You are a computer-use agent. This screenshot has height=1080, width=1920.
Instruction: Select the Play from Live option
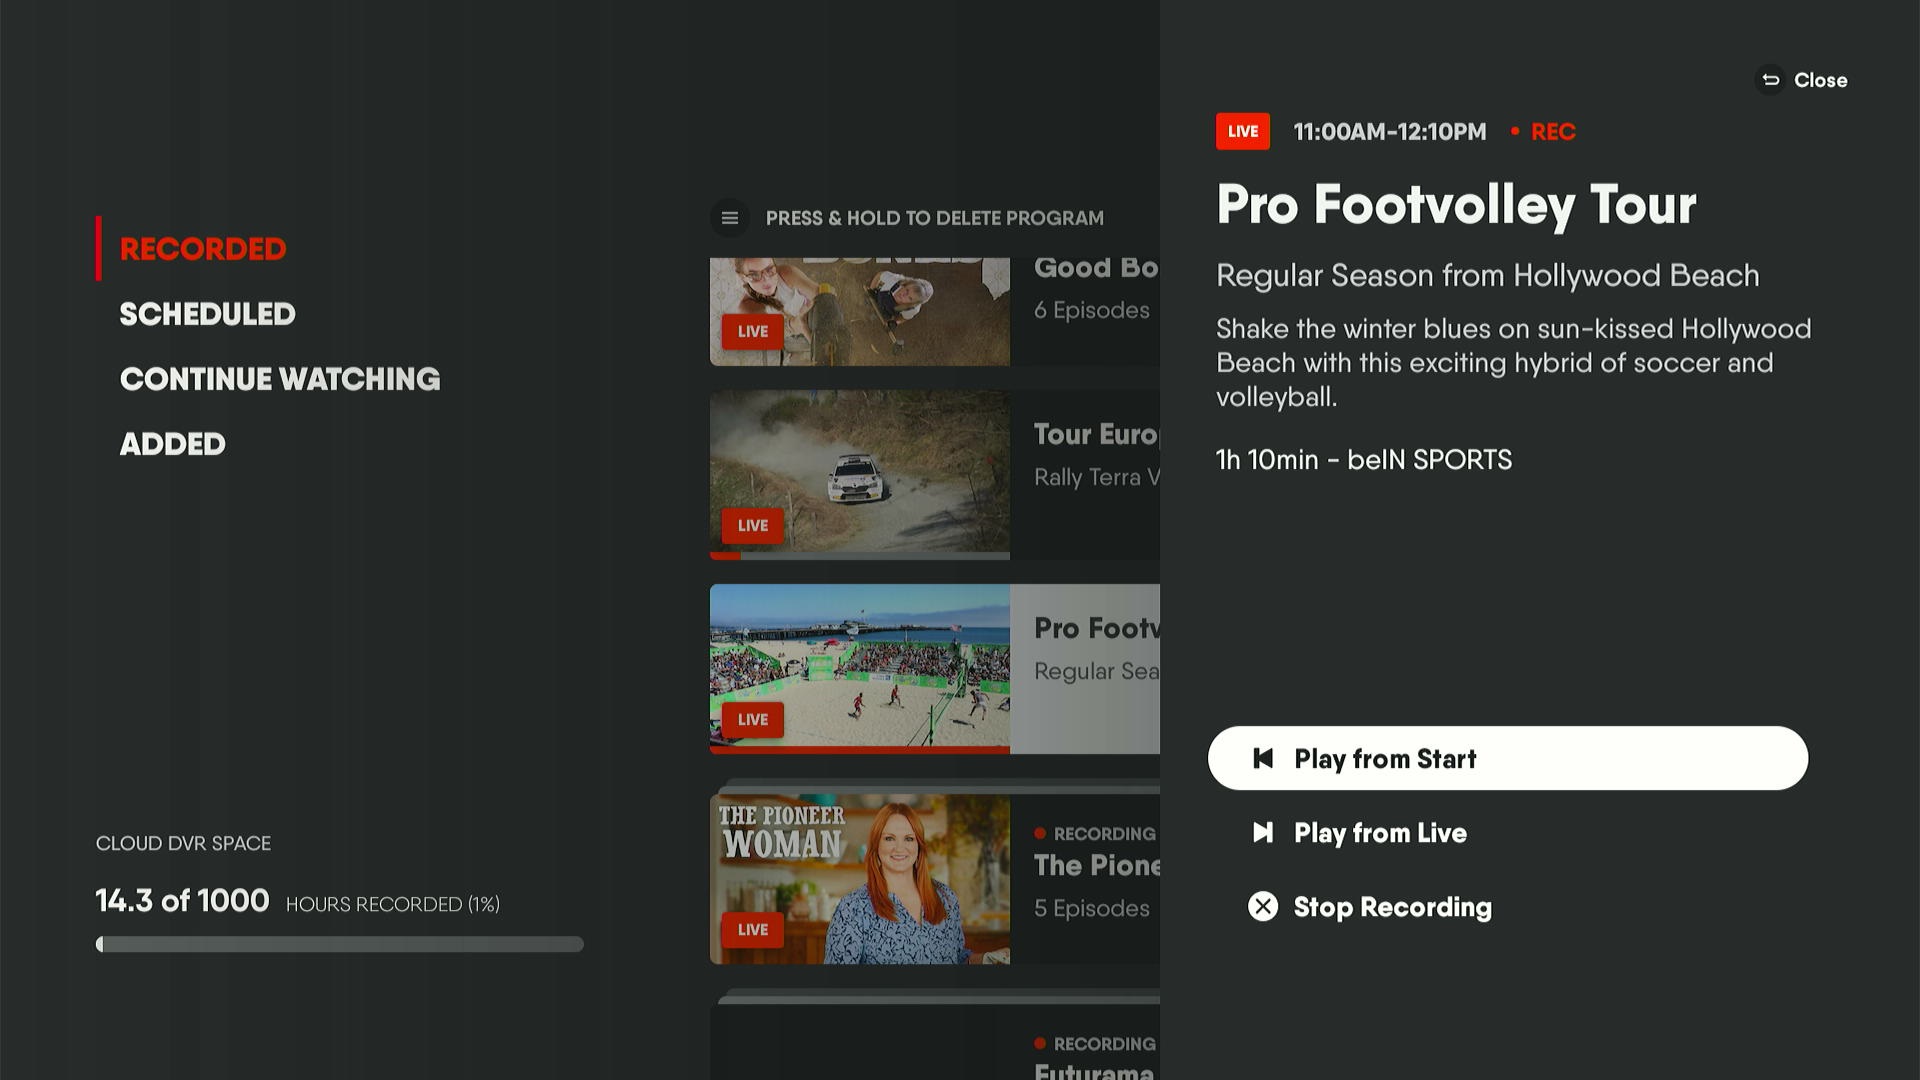1380,833
